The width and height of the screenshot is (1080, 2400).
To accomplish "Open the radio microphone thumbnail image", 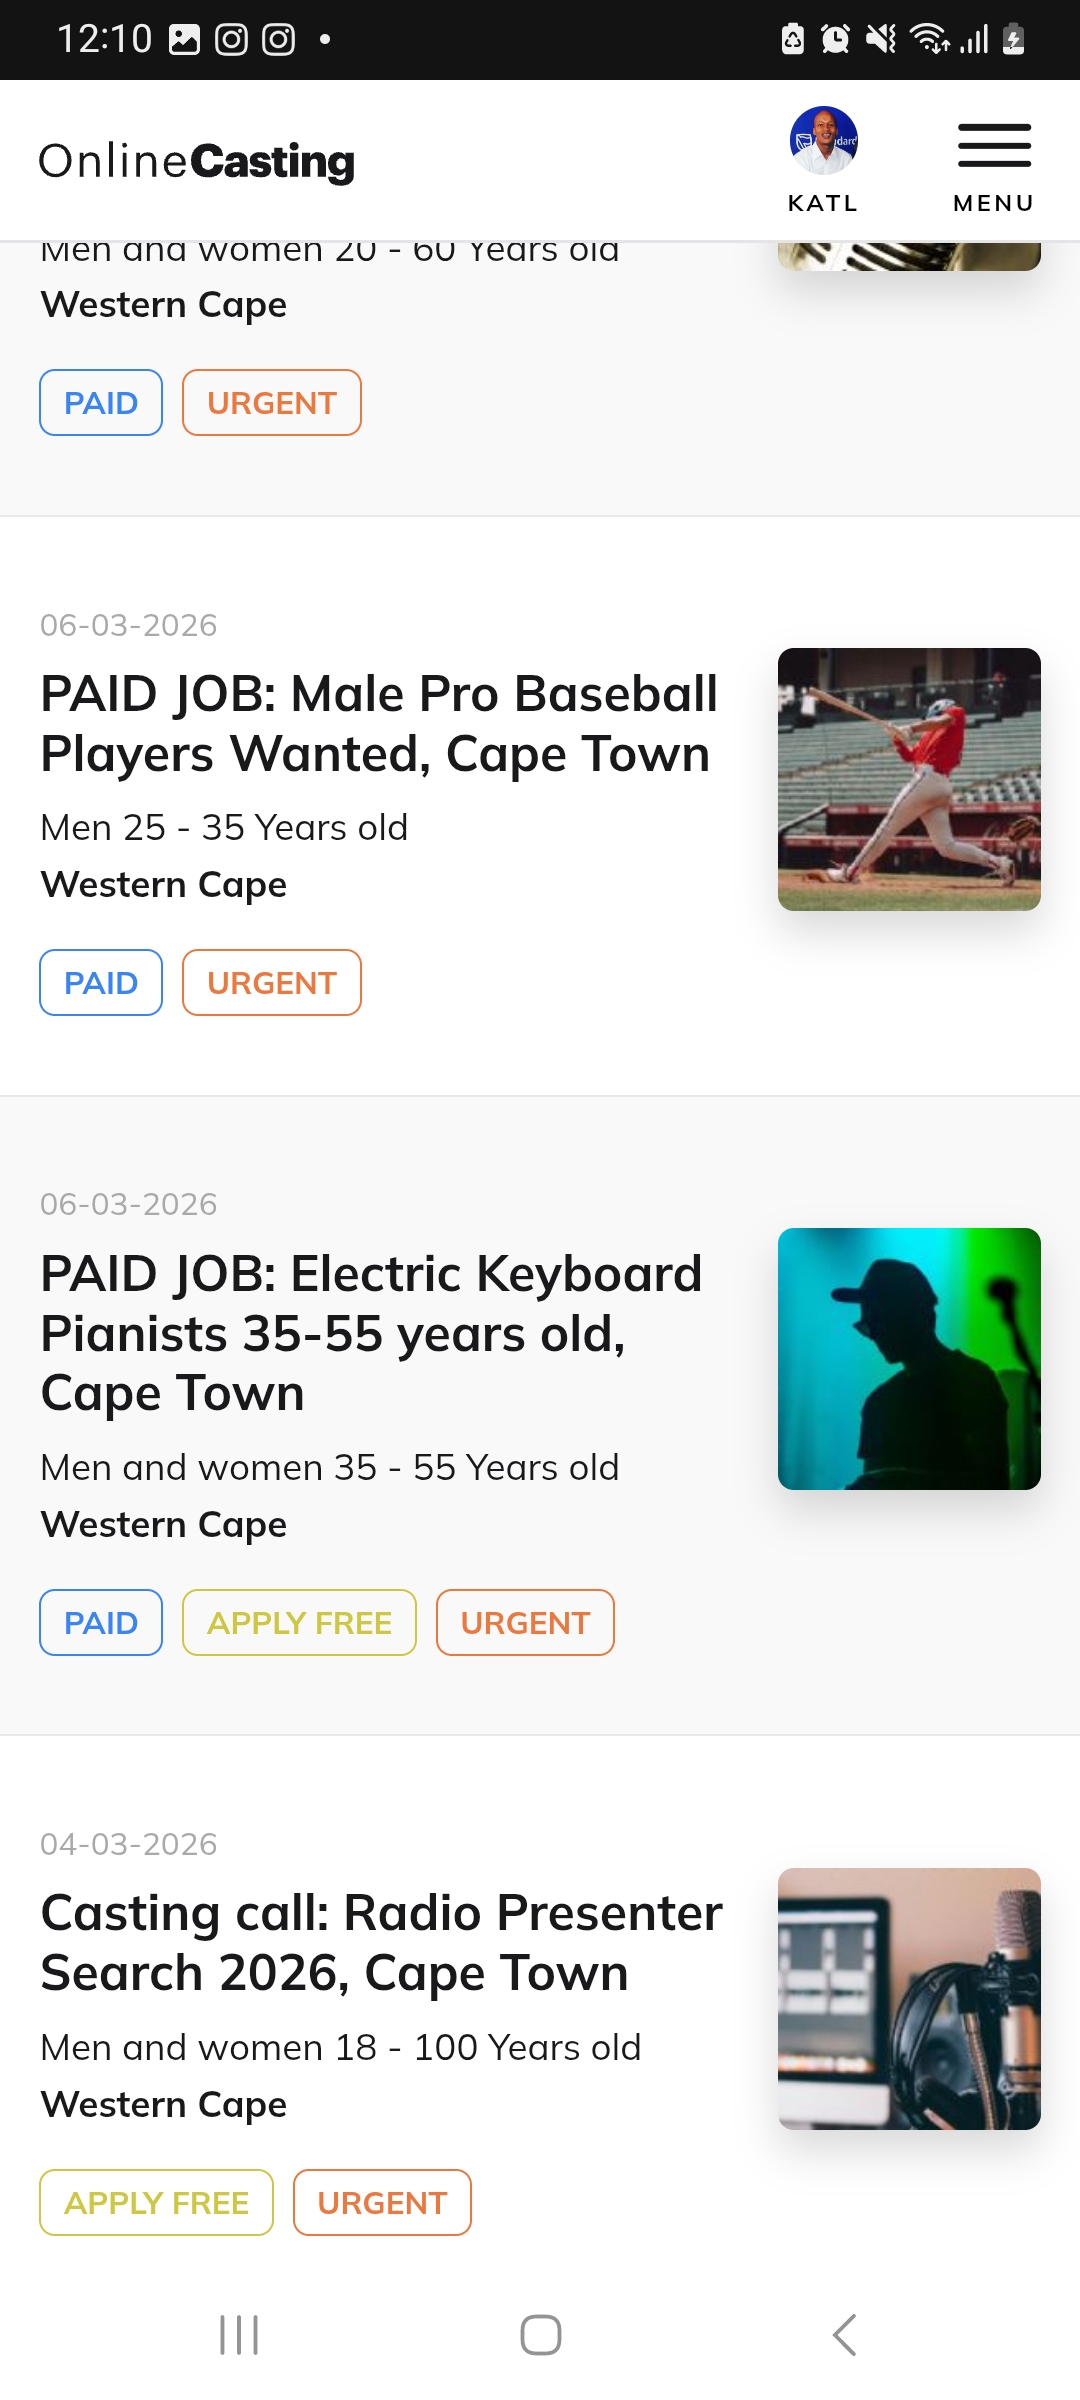I will coord(909,1999).
